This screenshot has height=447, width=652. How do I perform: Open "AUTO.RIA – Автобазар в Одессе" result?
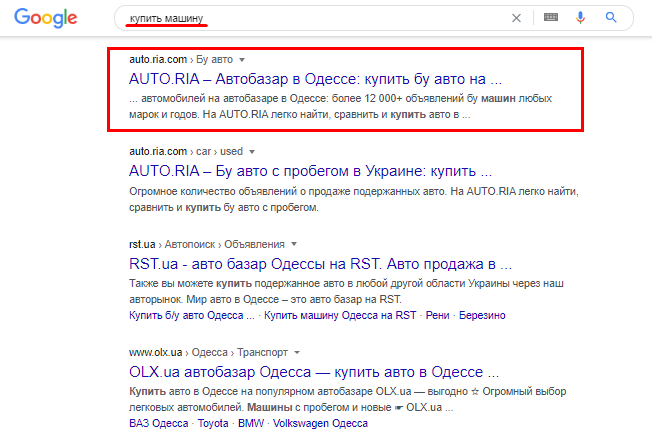point(315,79)
